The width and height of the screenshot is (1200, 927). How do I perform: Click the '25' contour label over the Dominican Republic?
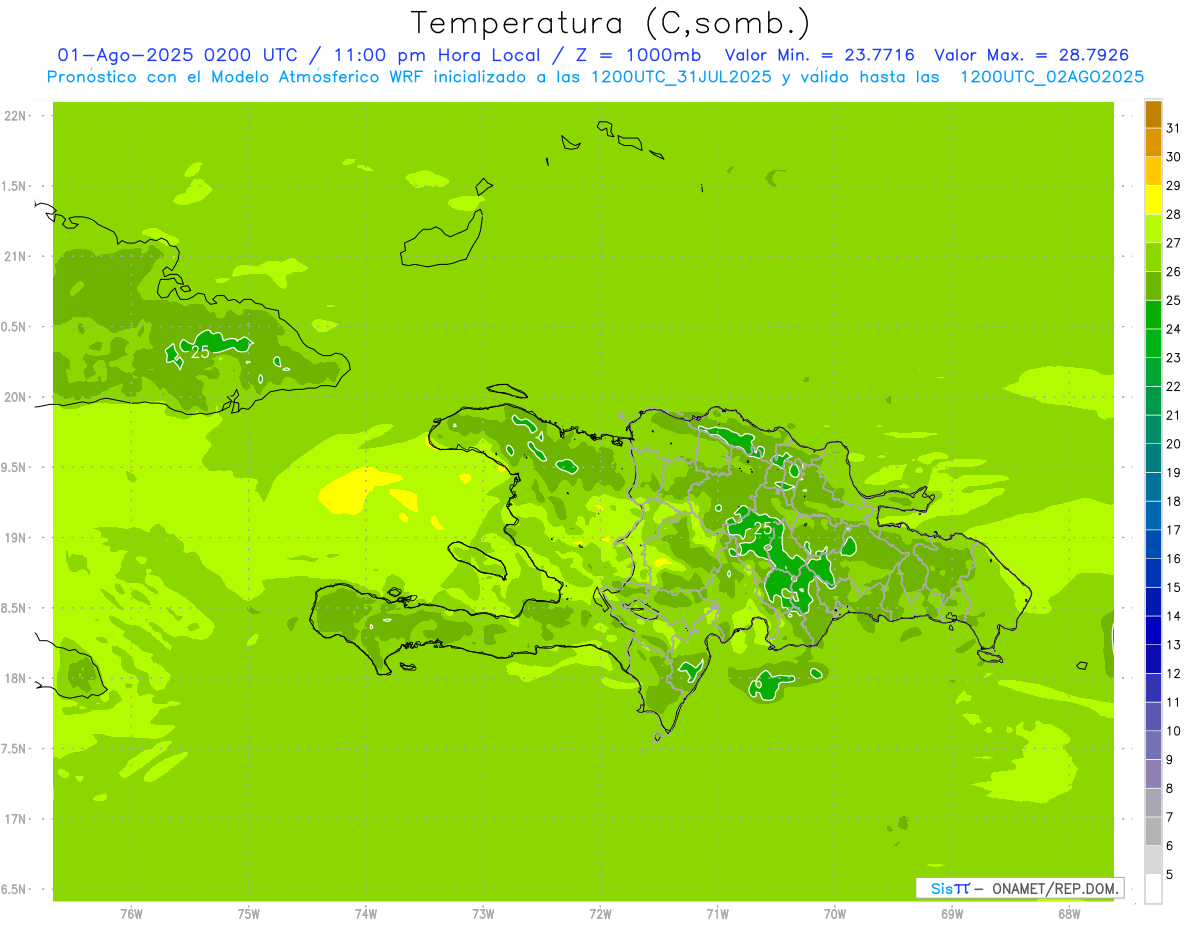[x=763, y=528]
